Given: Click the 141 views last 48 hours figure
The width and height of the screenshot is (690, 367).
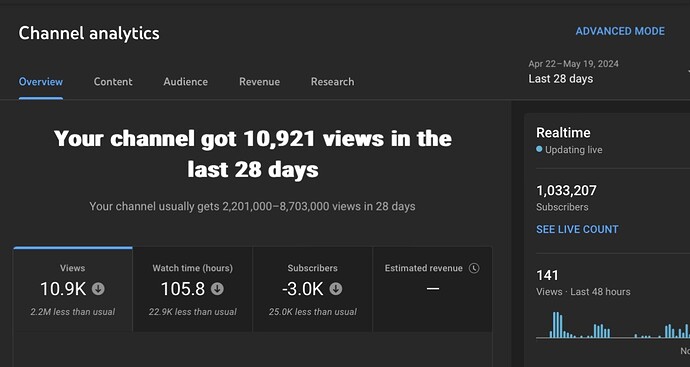Looking at the screenshot, I should pyautogui.click(x=547, y=275).
